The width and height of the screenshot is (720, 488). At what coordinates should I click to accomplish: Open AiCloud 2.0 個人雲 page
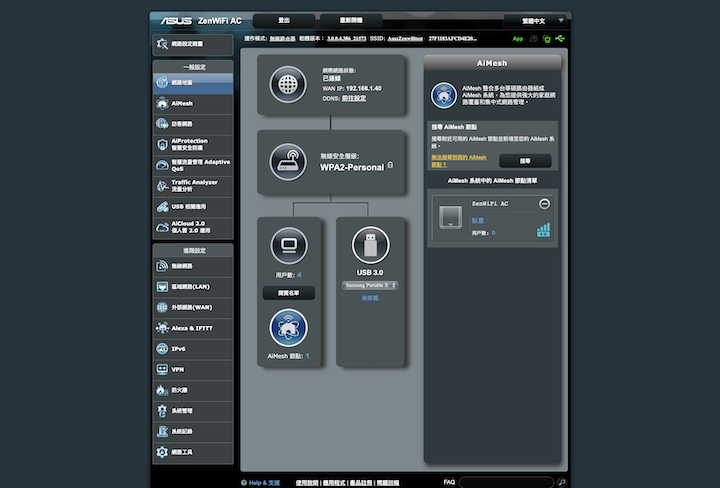click(193, 227)
